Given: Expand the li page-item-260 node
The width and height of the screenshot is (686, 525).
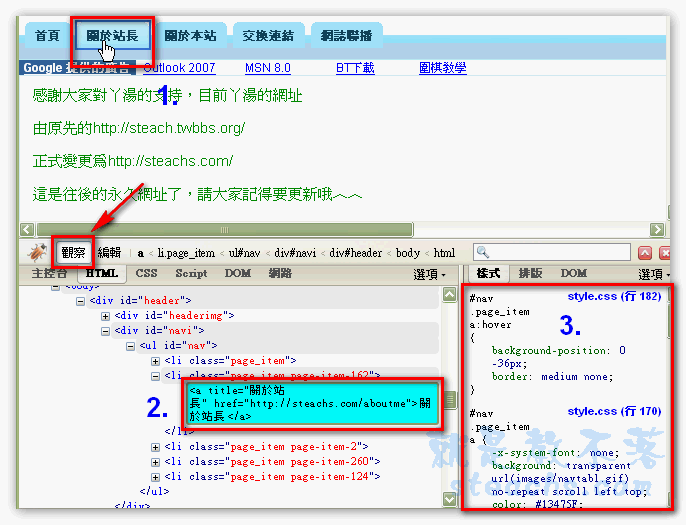Looking at the screenshot, I should pyautogui.click(x=155, y=462).
